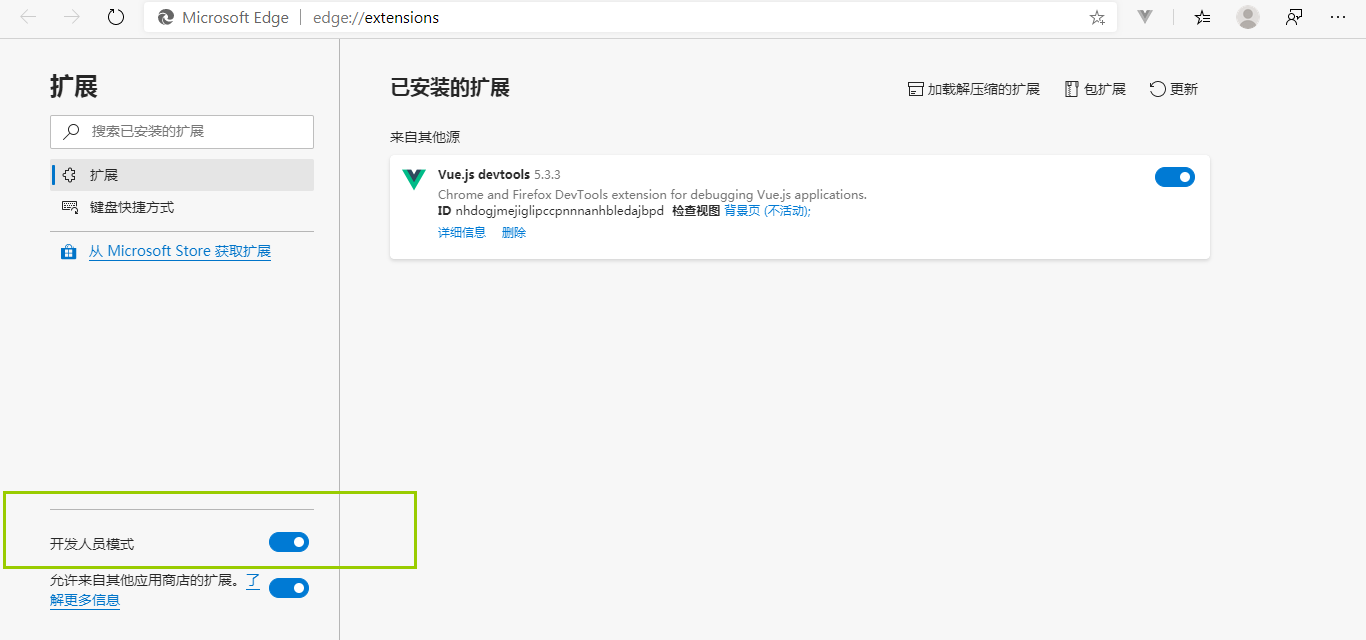Screen dimensions: 1366x640
Task: Click the search magnifier icon
Action: [x=71, y=131]
